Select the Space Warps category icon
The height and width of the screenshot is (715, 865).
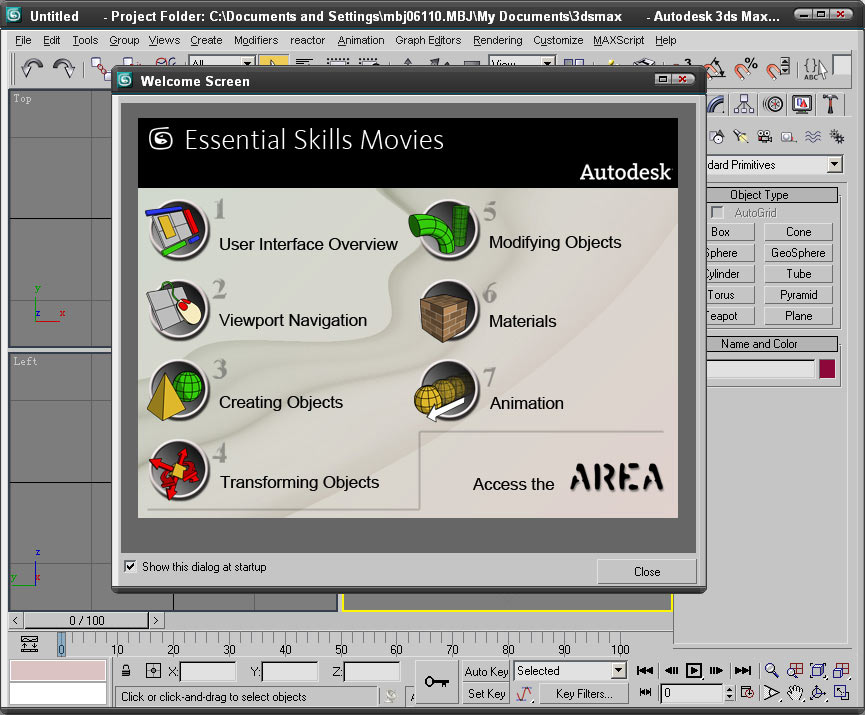click(813, 136)
